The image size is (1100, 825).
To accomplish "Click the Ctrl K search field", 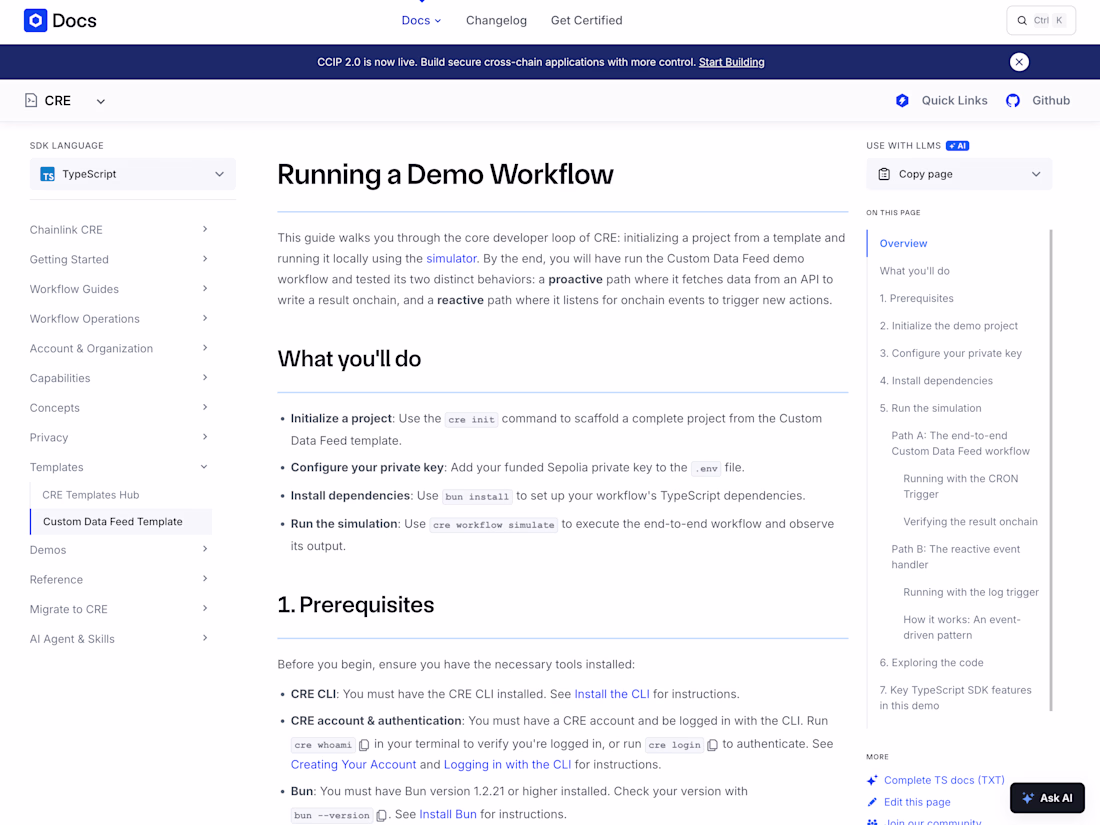I will (1041, 20).
